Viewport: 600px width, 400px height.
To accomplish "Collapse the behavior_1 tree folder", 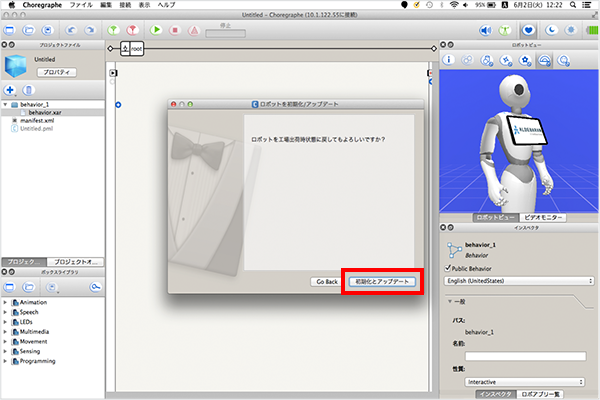I will pyautogui.click(x=6, y=104).
